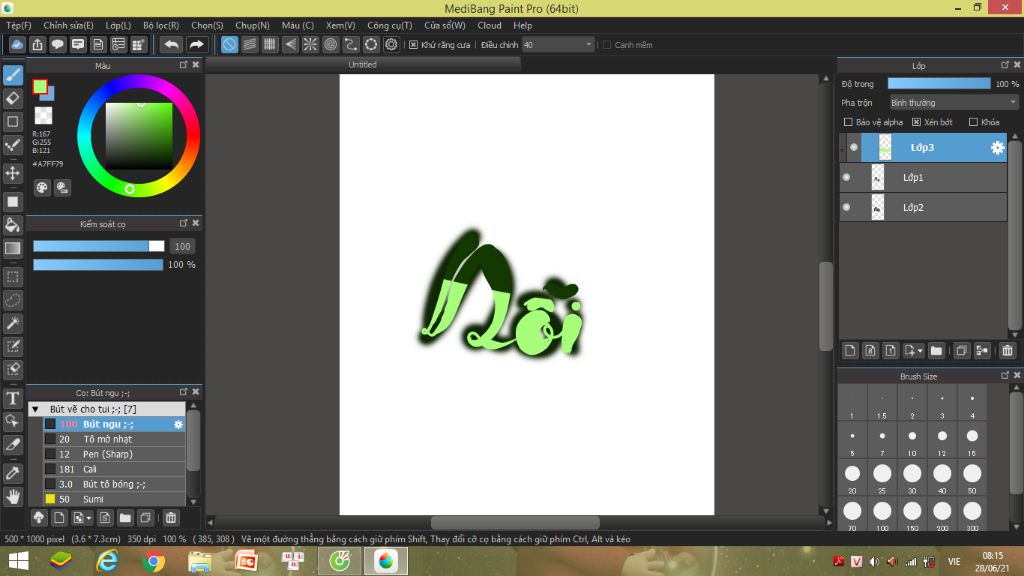This screenshot has width=1024, height=576.
Task: Toggle Xén bớt clipping checkbox
Action: [916, 122]
